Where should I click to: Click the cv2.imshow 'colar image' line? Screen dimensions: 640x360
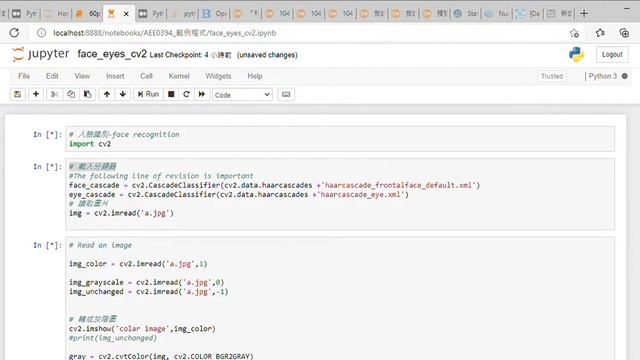(x=142, y=329)
